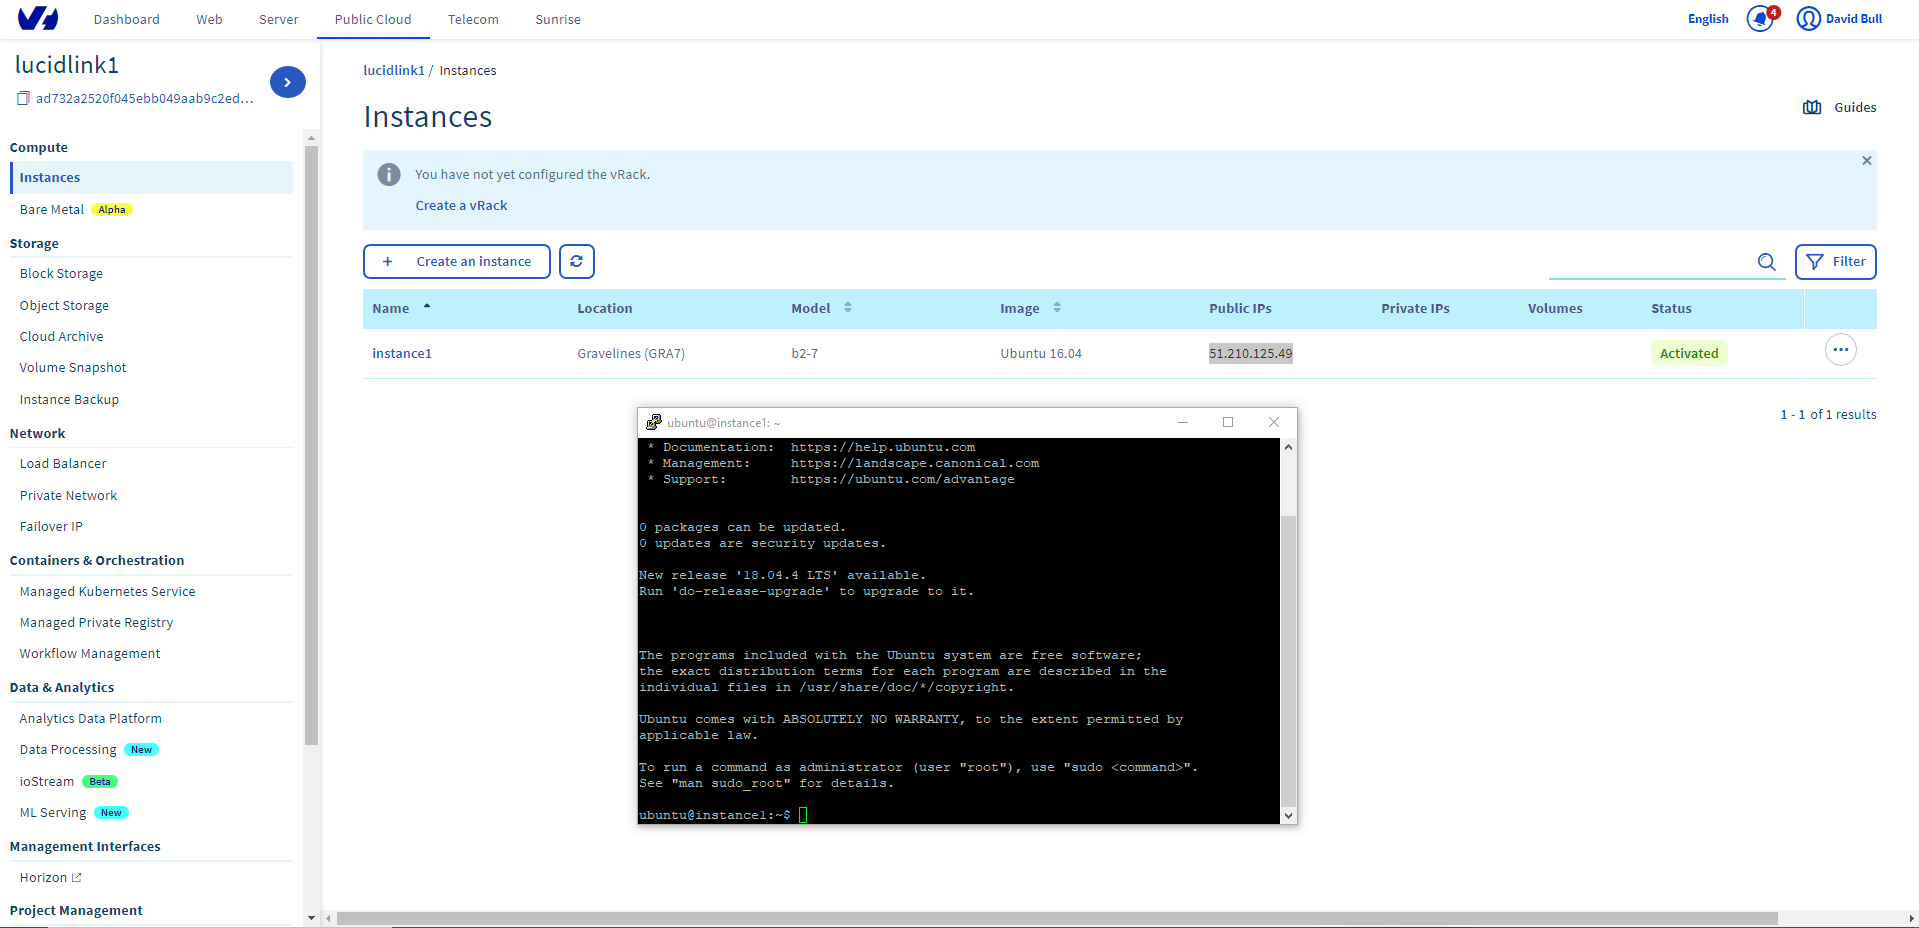Copy the project ID icon
1919x928 pixels.
[23, 98]
